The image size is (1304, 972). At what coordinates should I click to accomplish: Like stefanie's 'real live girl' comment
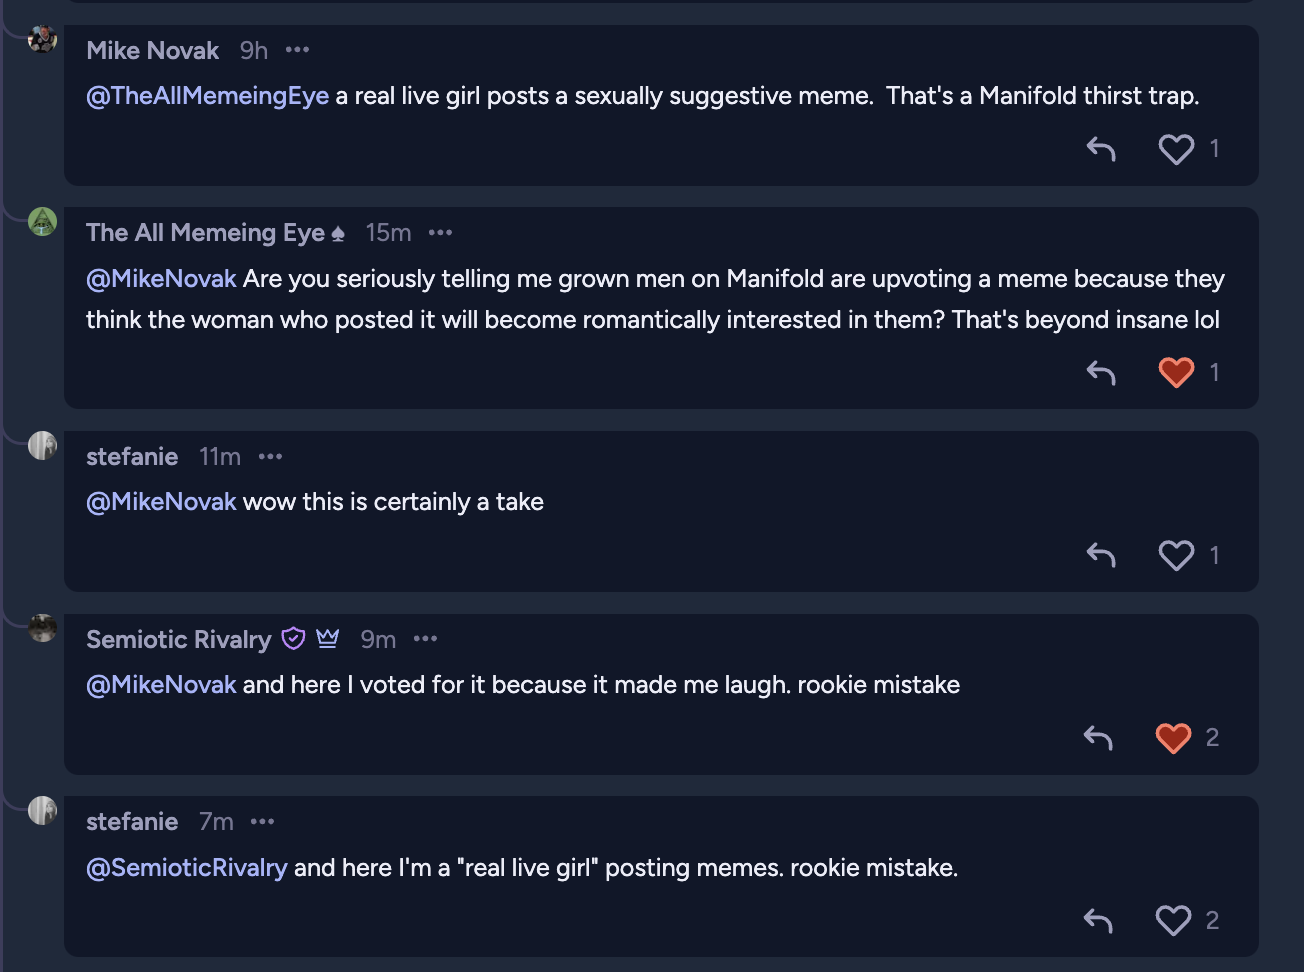click(1173, 920)
